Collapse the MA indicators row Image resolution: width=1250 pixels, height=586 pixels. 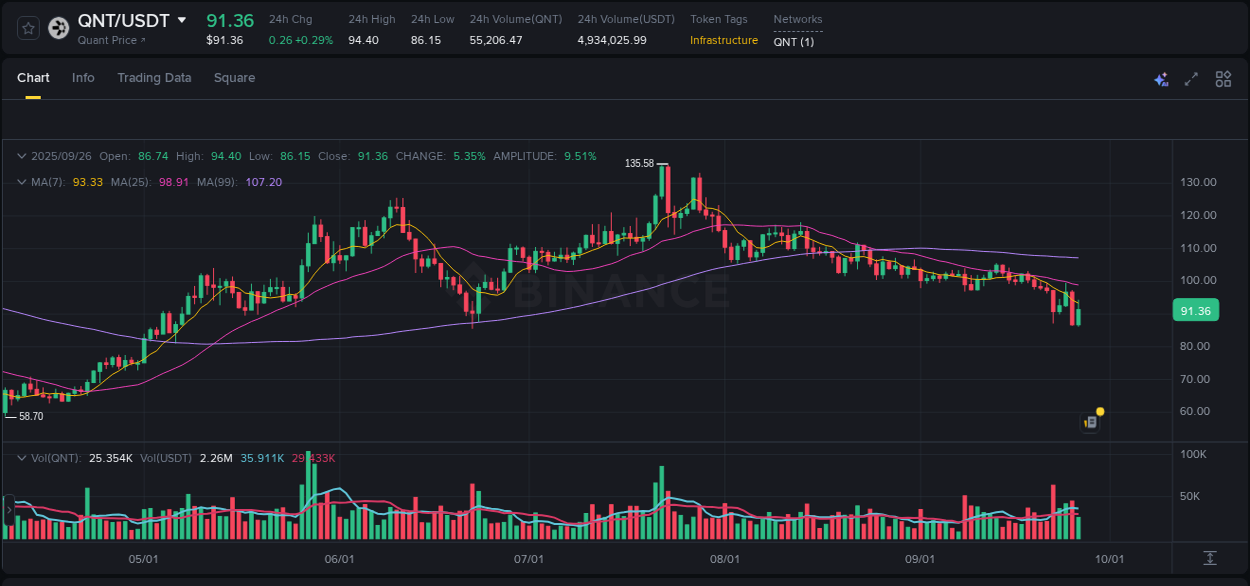[x=20, y=182]
